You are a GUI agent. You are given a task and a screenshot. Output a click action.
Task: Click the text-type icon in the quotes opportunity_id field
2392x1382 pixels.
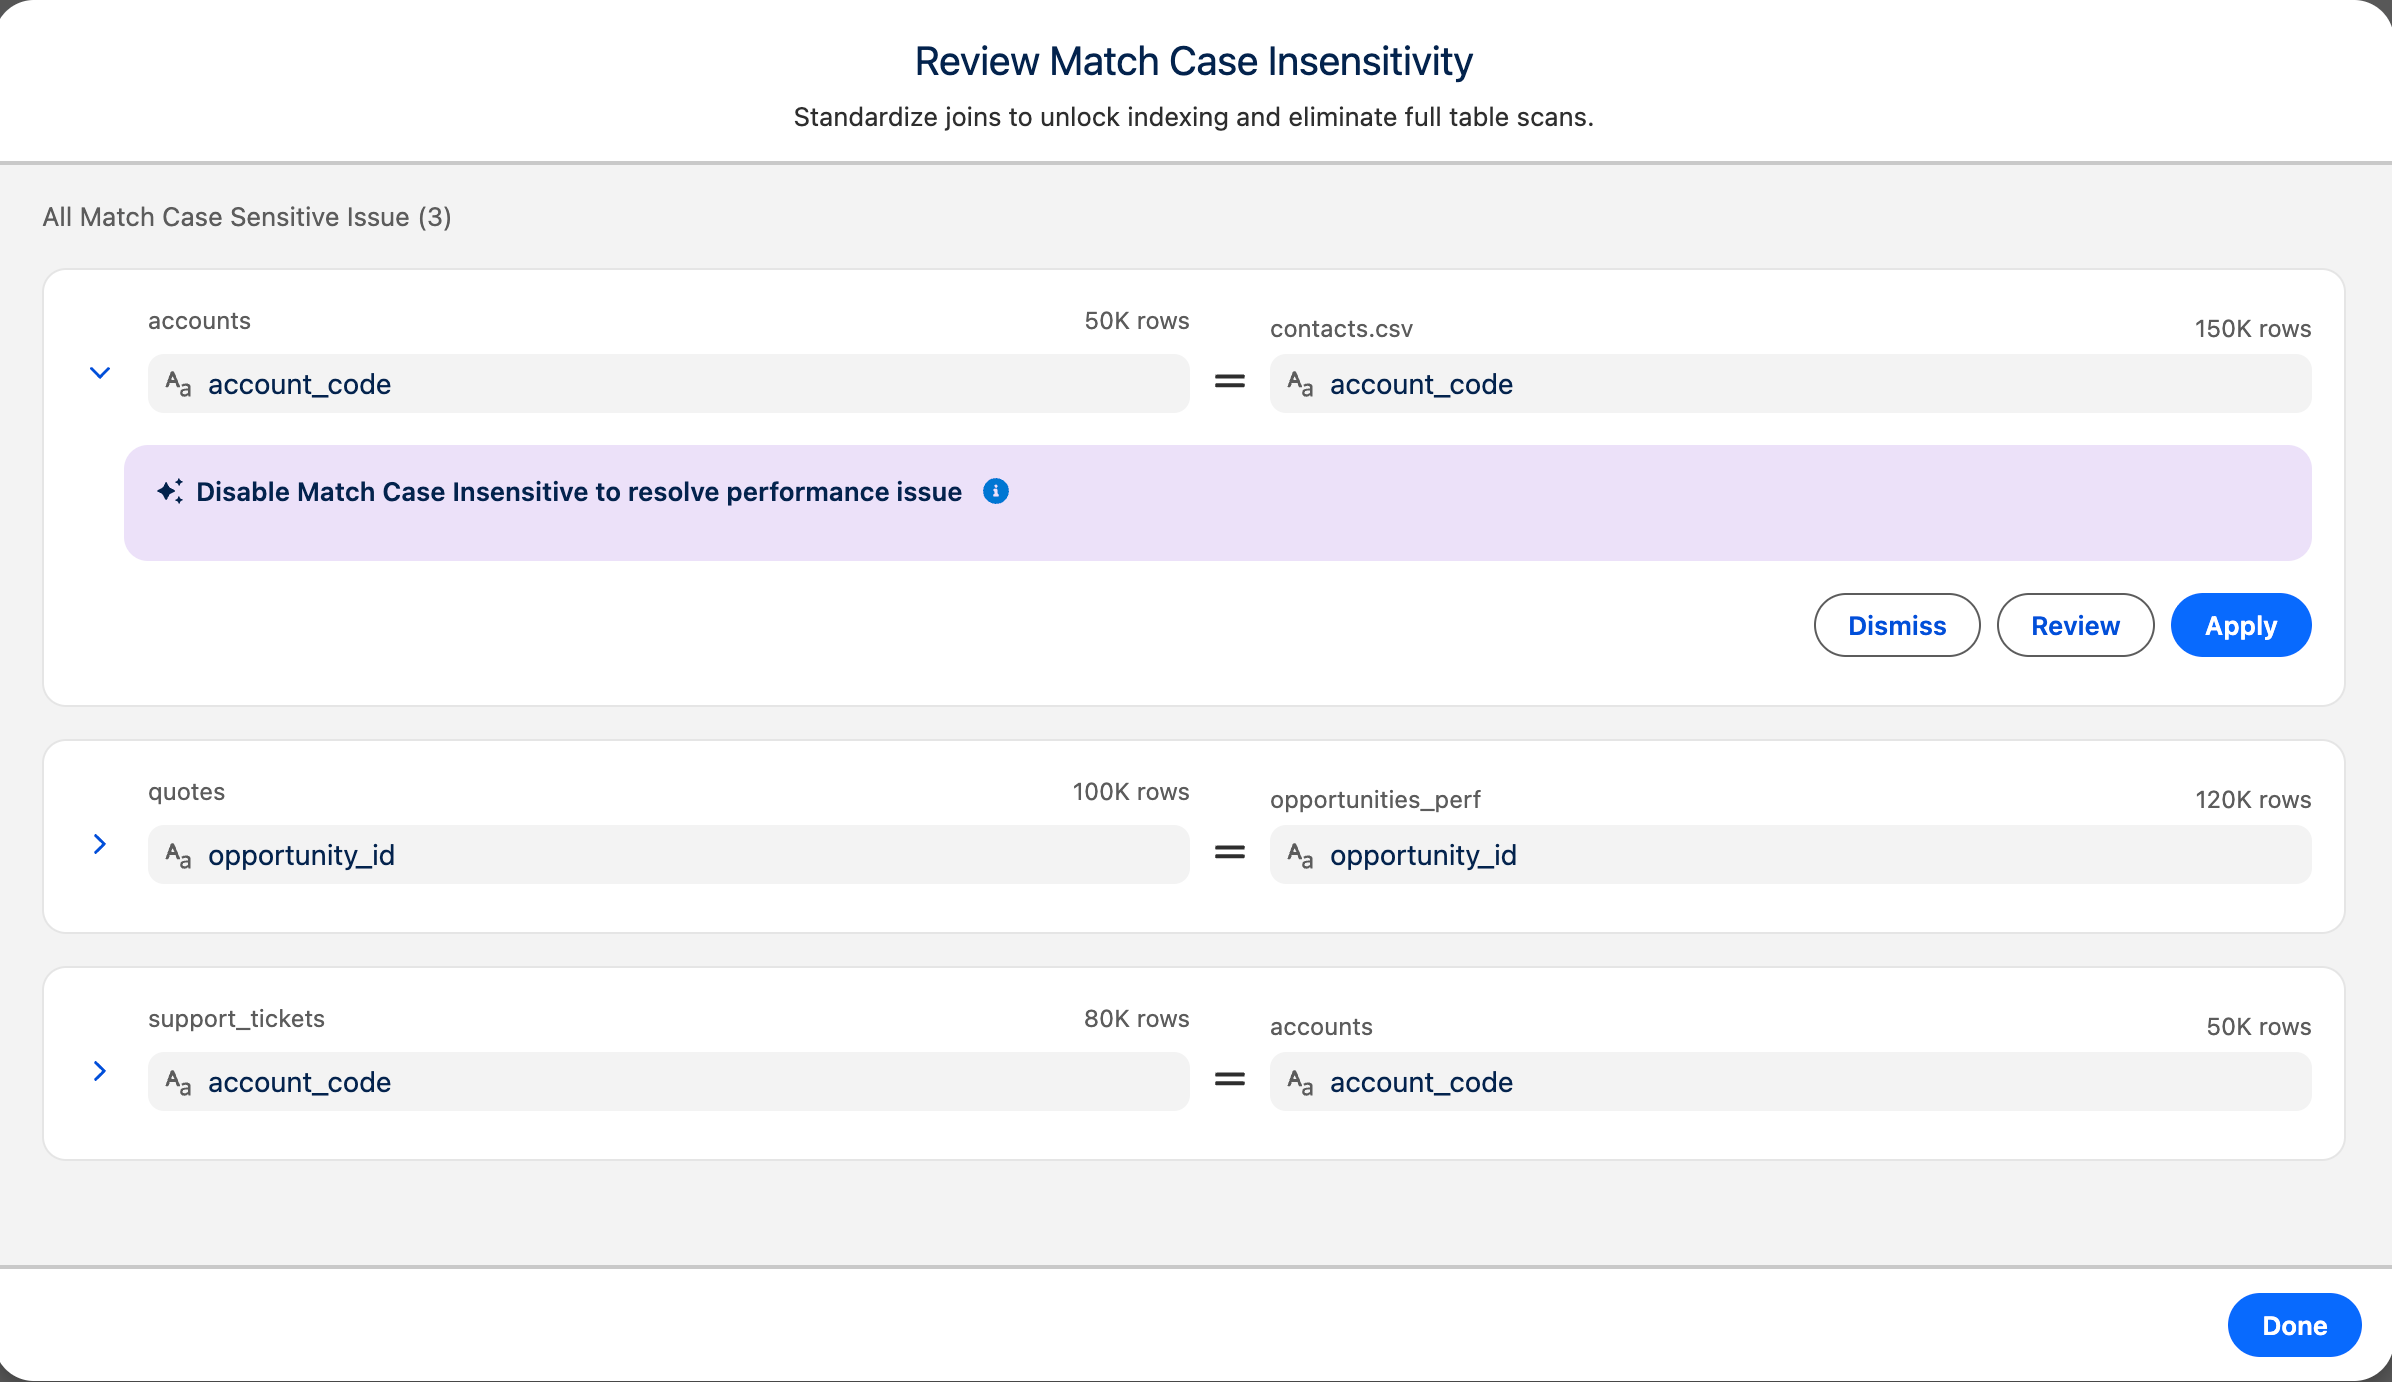point(178,855)
